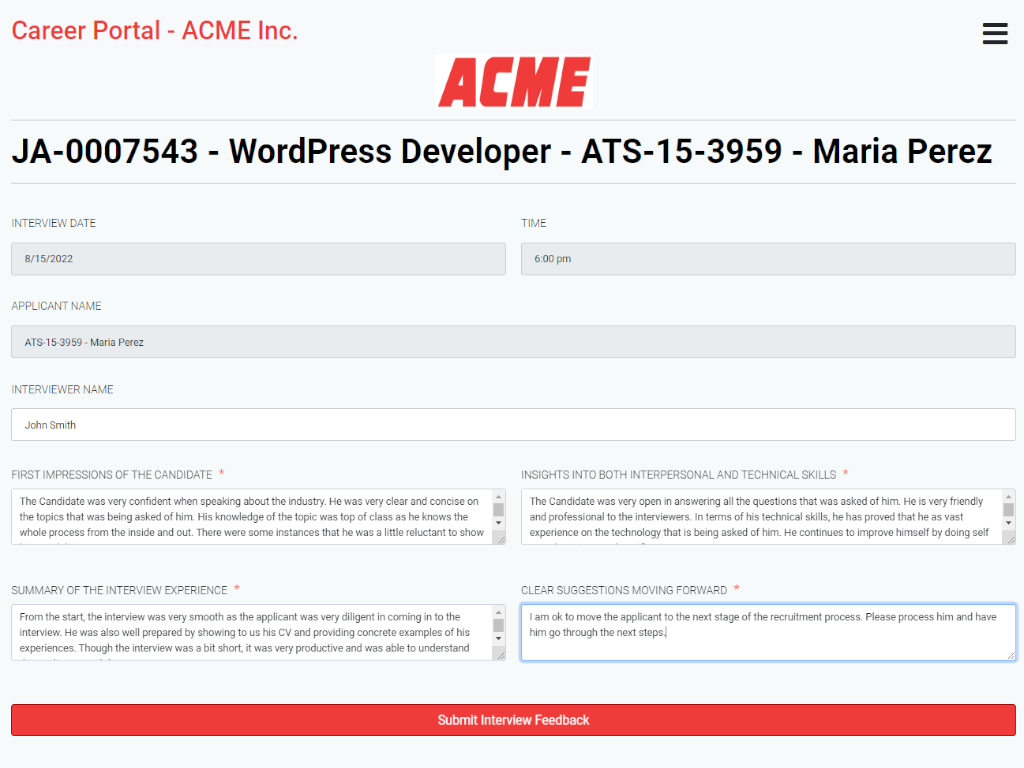Click Insights text area scrollbar down arrow

coord(1008,523)
